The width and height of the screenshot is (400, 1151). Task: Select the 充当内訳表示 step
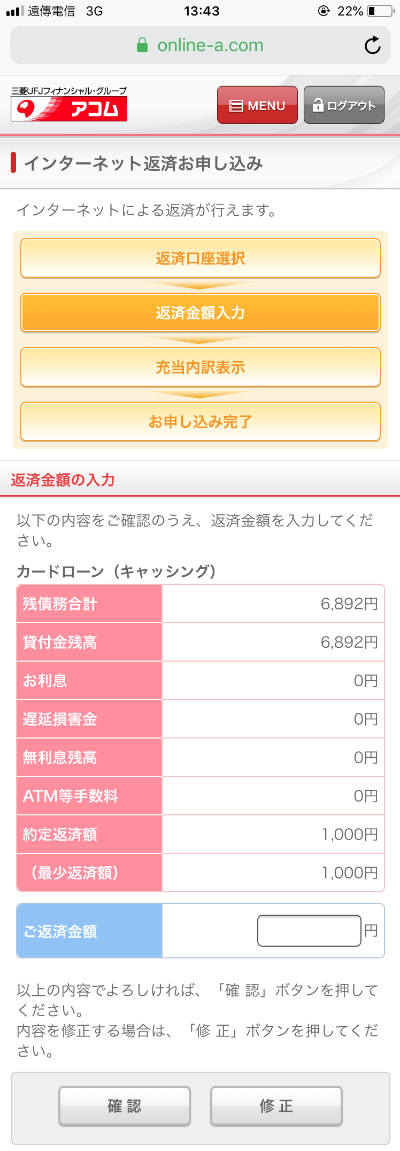pyautogui.click(x=200, y=367)
